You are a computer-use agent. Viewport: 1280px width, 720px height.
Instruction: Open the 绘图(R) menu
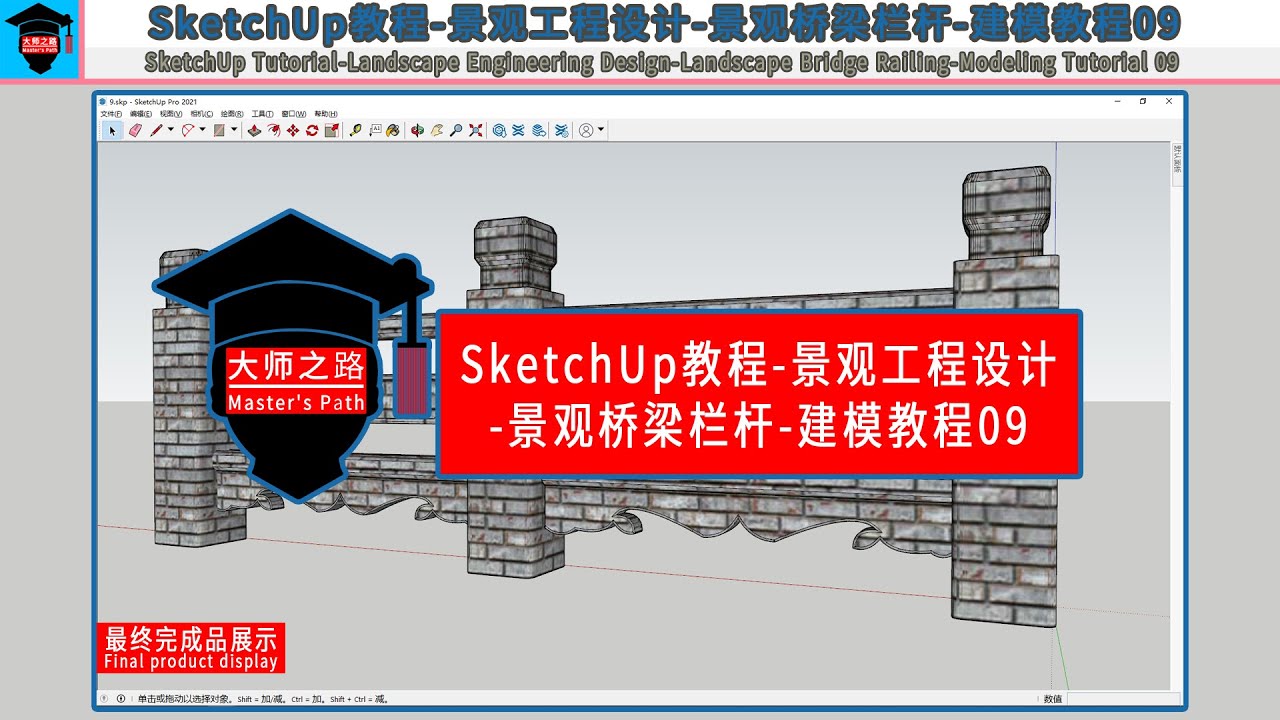coord(232,114)
